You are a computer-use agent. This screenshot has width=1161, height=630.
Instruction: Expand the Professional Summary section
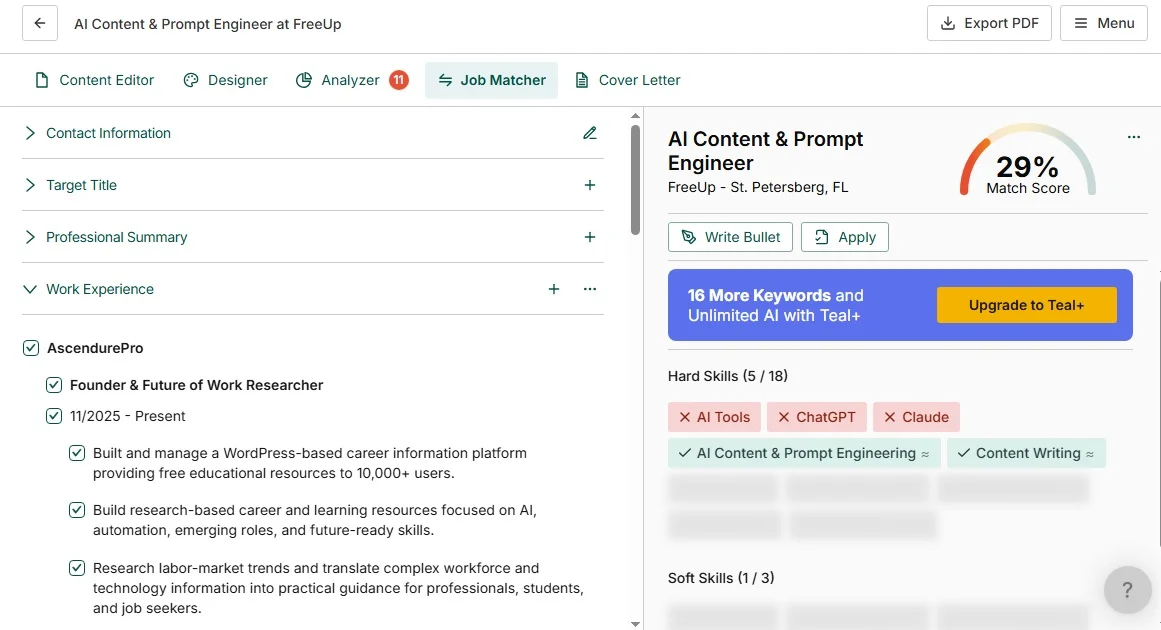point(30,237)
